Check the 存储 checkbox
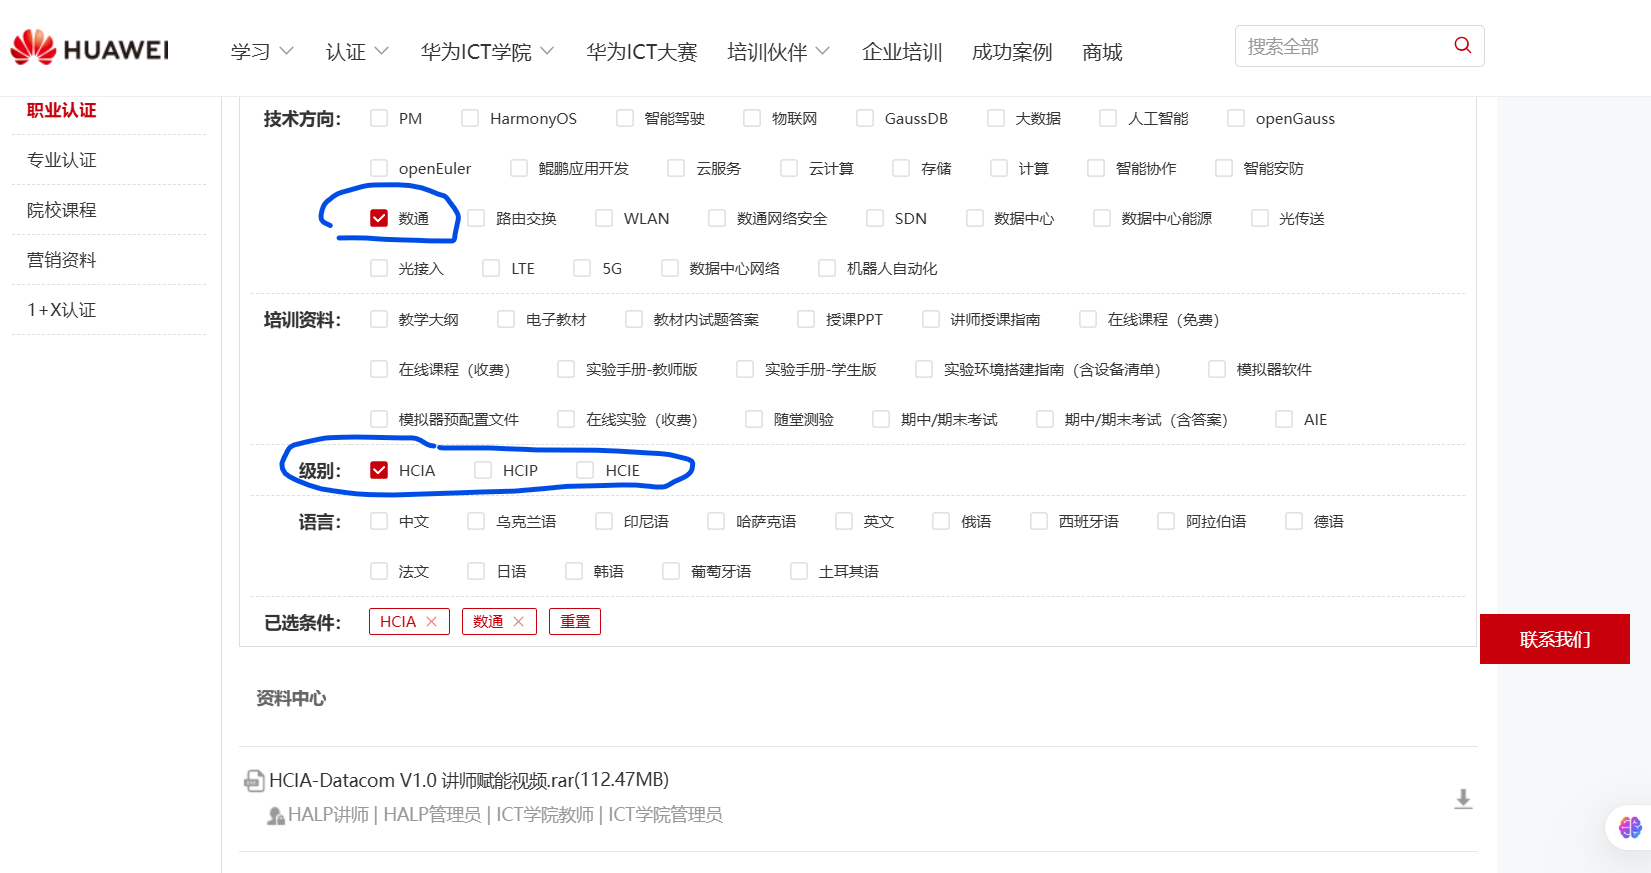1651x873 pixels. tap(901, 168)
